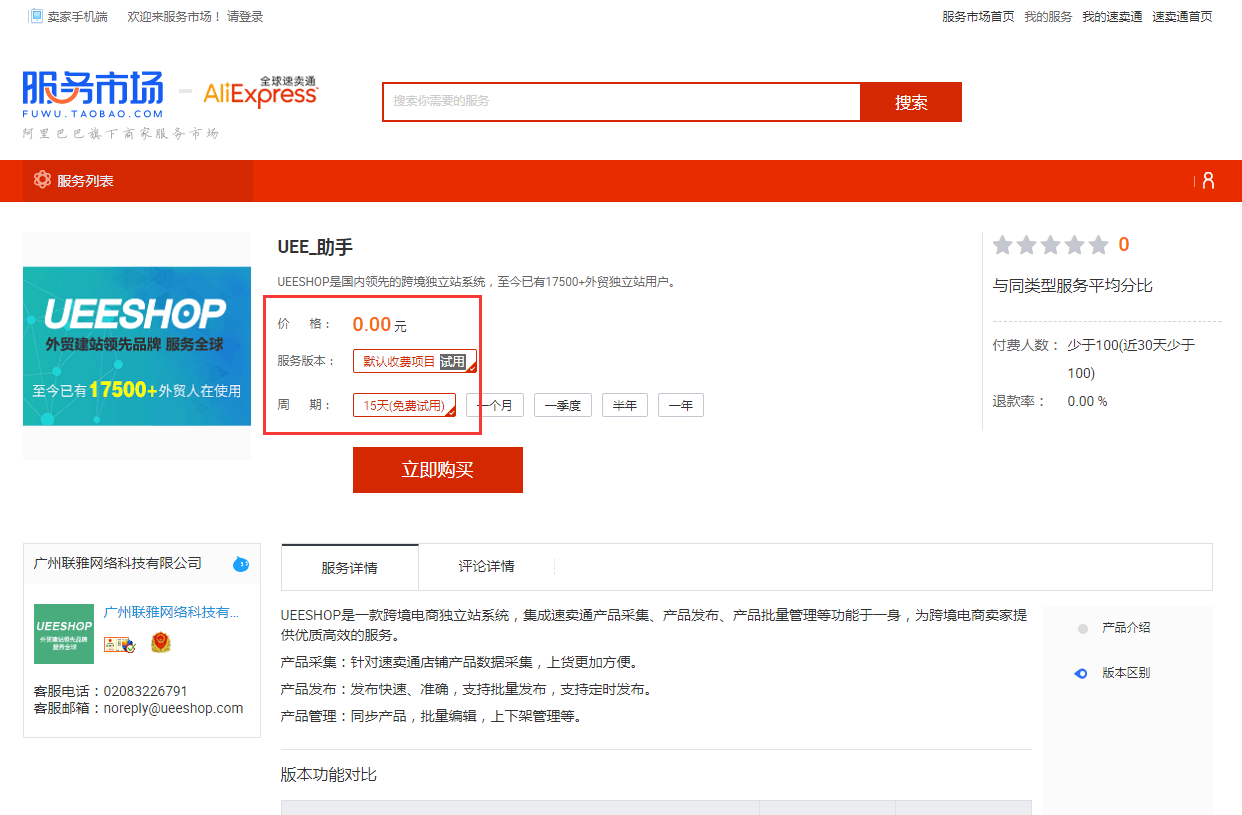The width and height of the screenshot is (1242, 815).
Task: Click the blue bullet beside 版本区别
Action: click(x=1081, y=674)
